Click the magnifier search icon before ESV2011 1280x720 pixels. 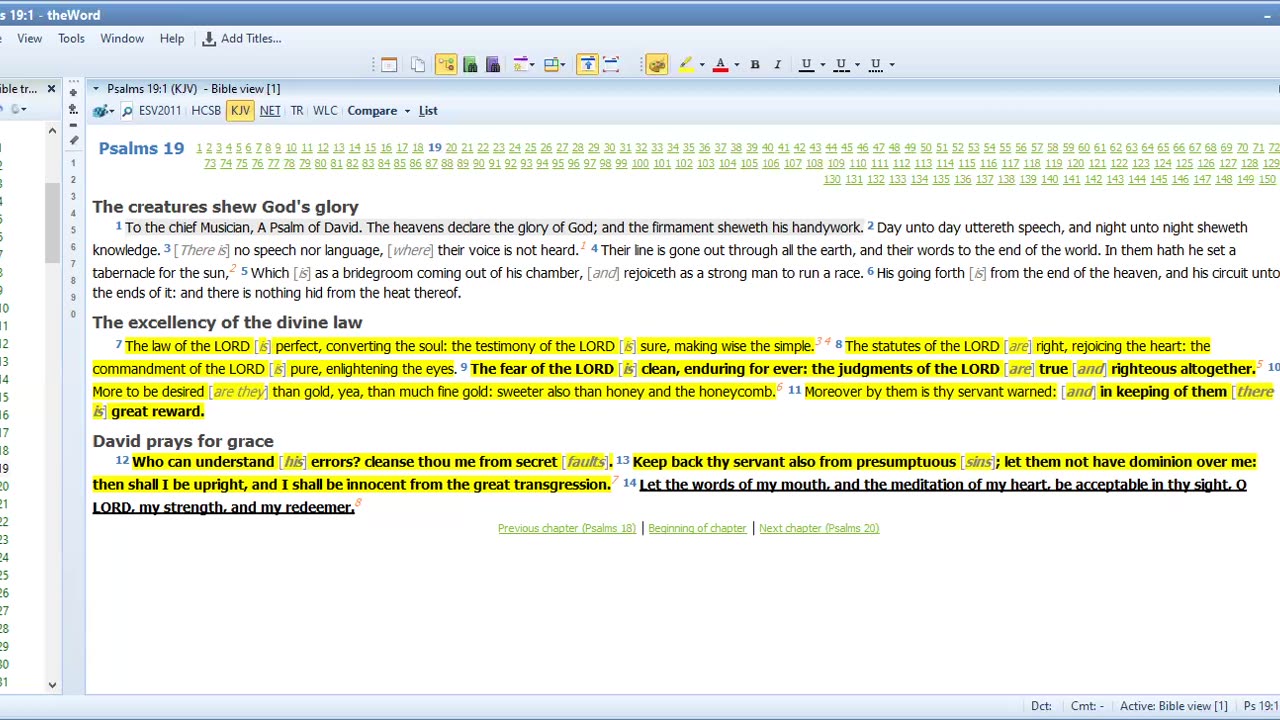pyautogui.click(x=127, y=111)
